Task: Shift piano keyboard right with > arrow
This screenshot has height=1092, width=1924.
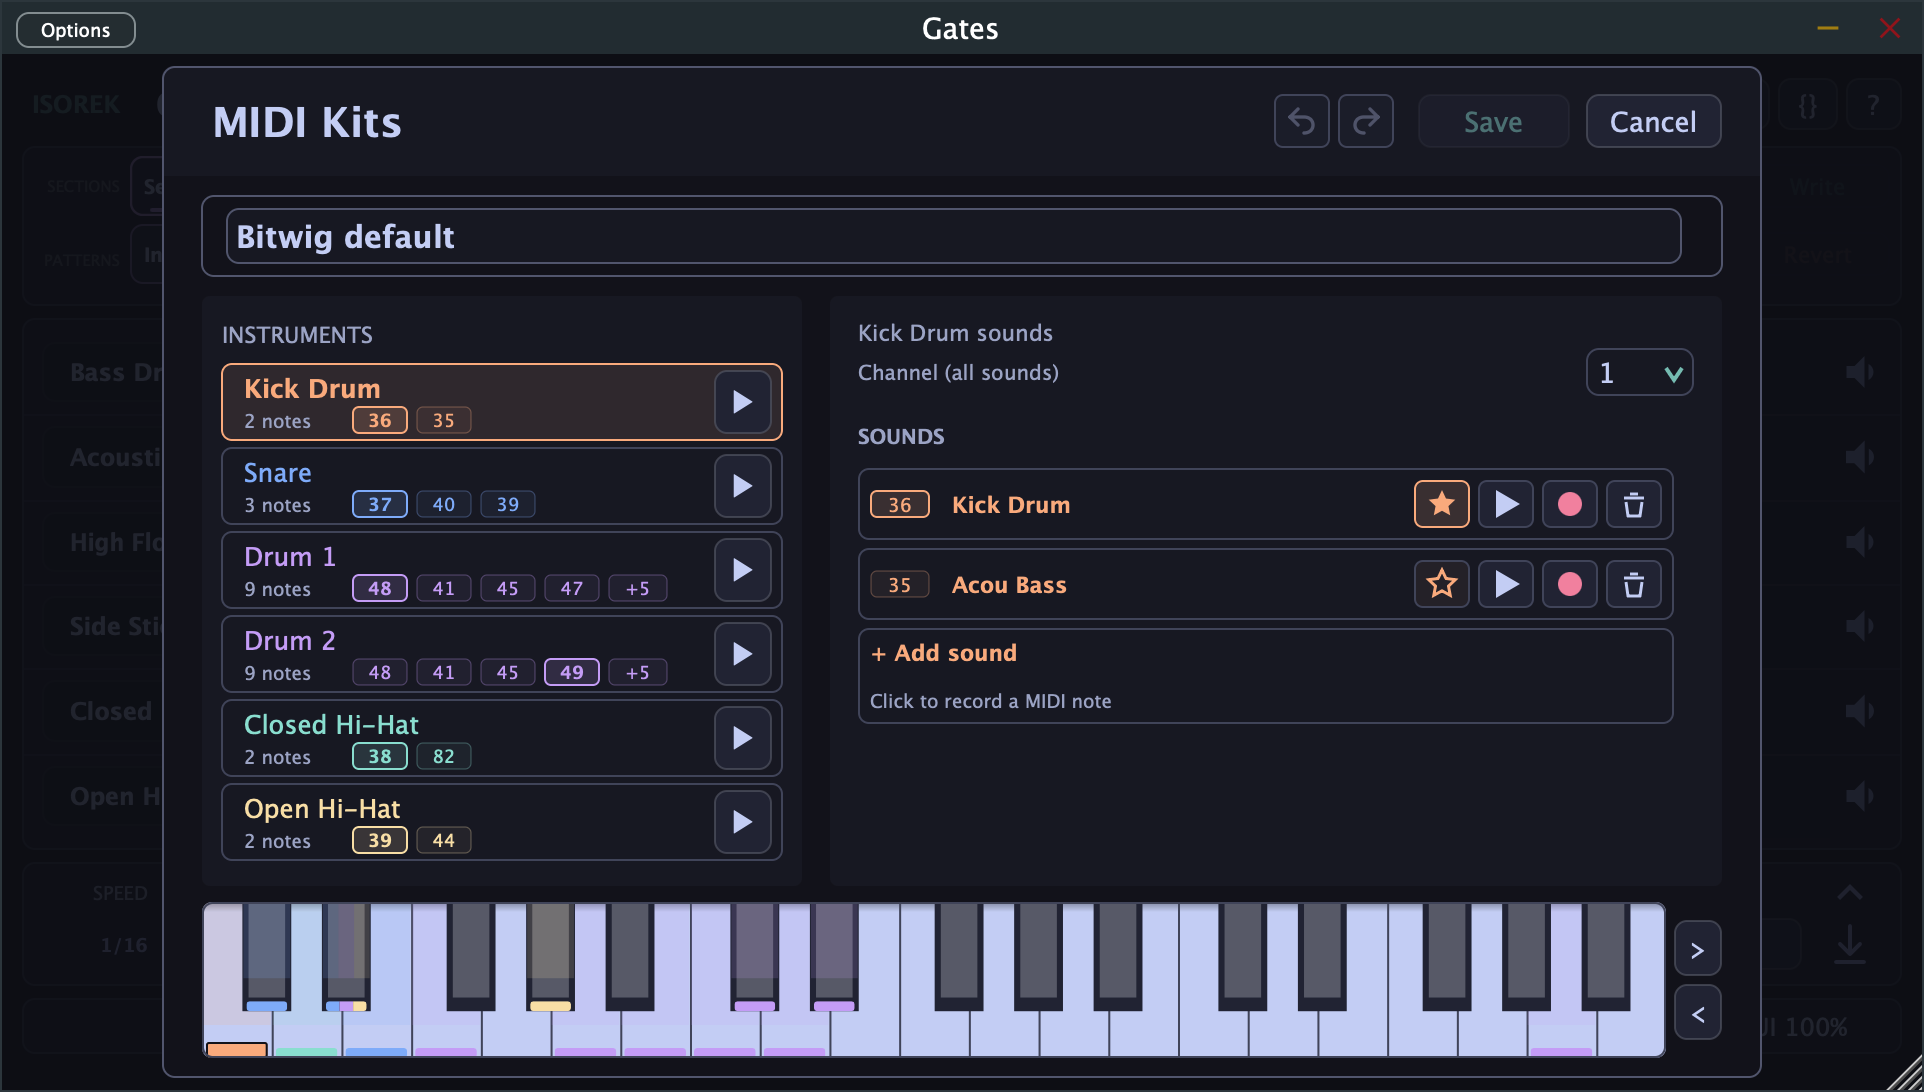Action: pos(1697,949)
